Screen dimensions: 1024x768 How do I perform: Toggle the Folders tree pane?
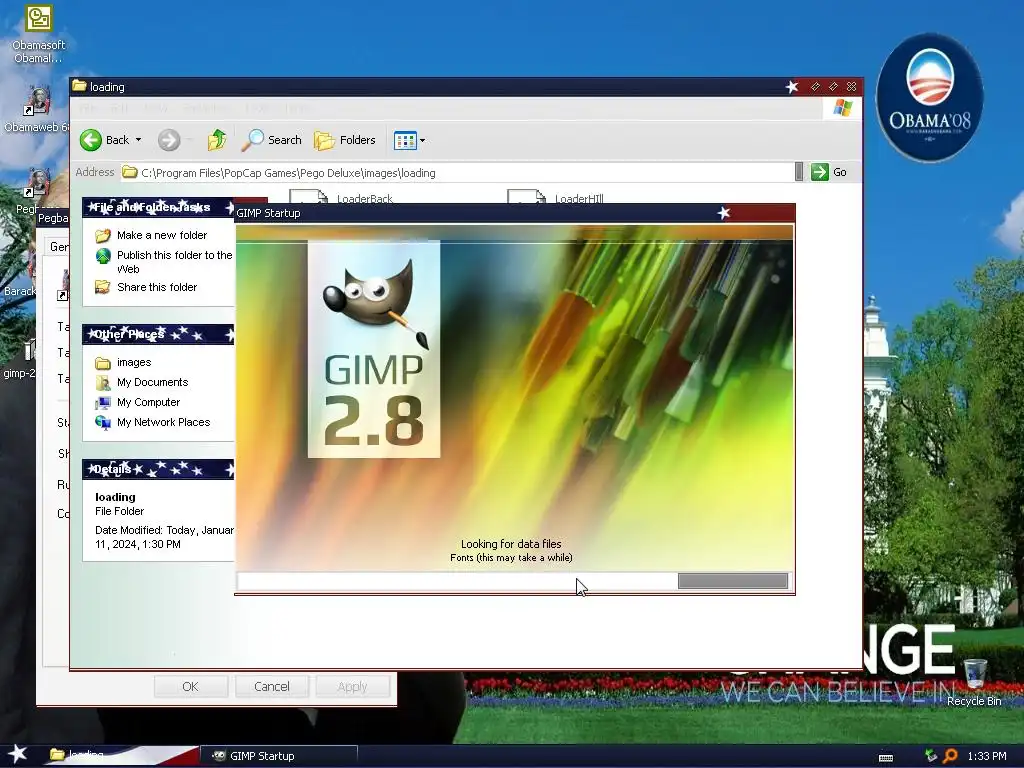click(x=345, y=140)
